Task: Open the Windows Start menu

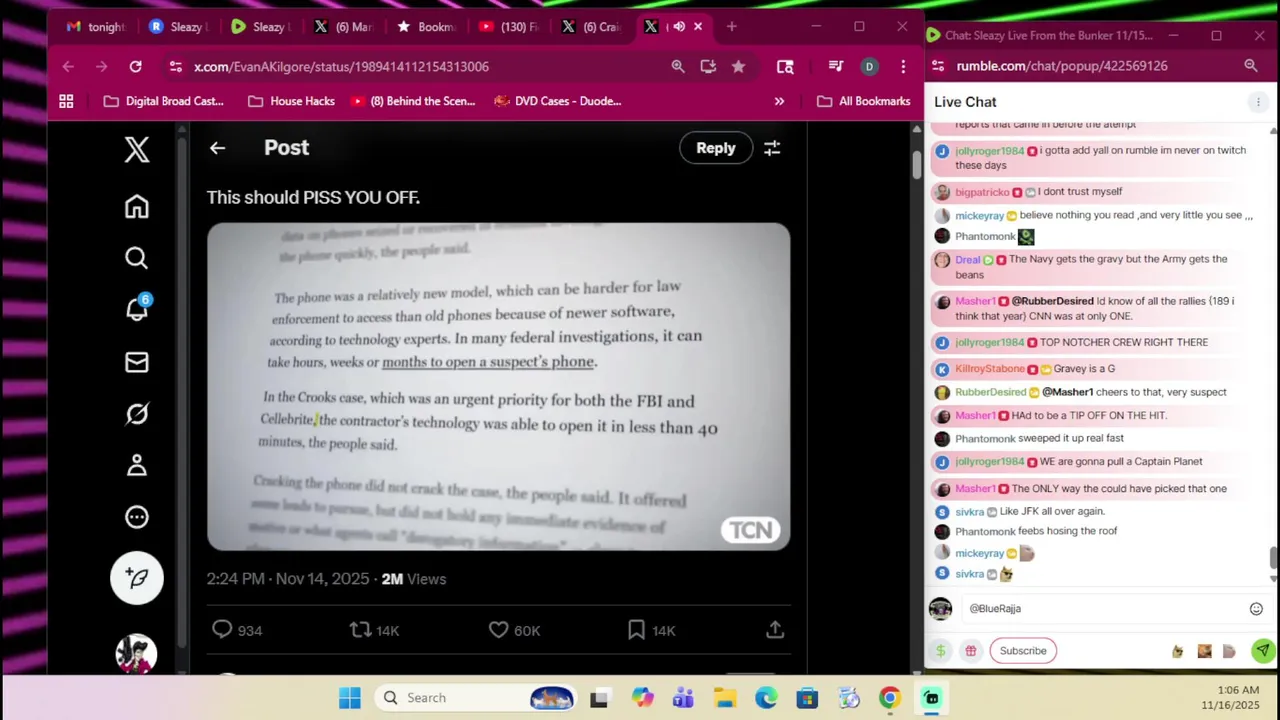Action: pyautogui.click(x=349, y=698)
